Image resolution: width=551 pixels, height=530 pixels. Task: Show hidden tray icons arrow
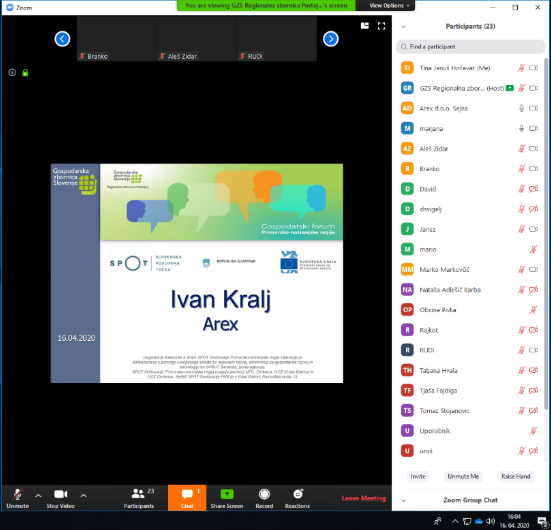455,521
